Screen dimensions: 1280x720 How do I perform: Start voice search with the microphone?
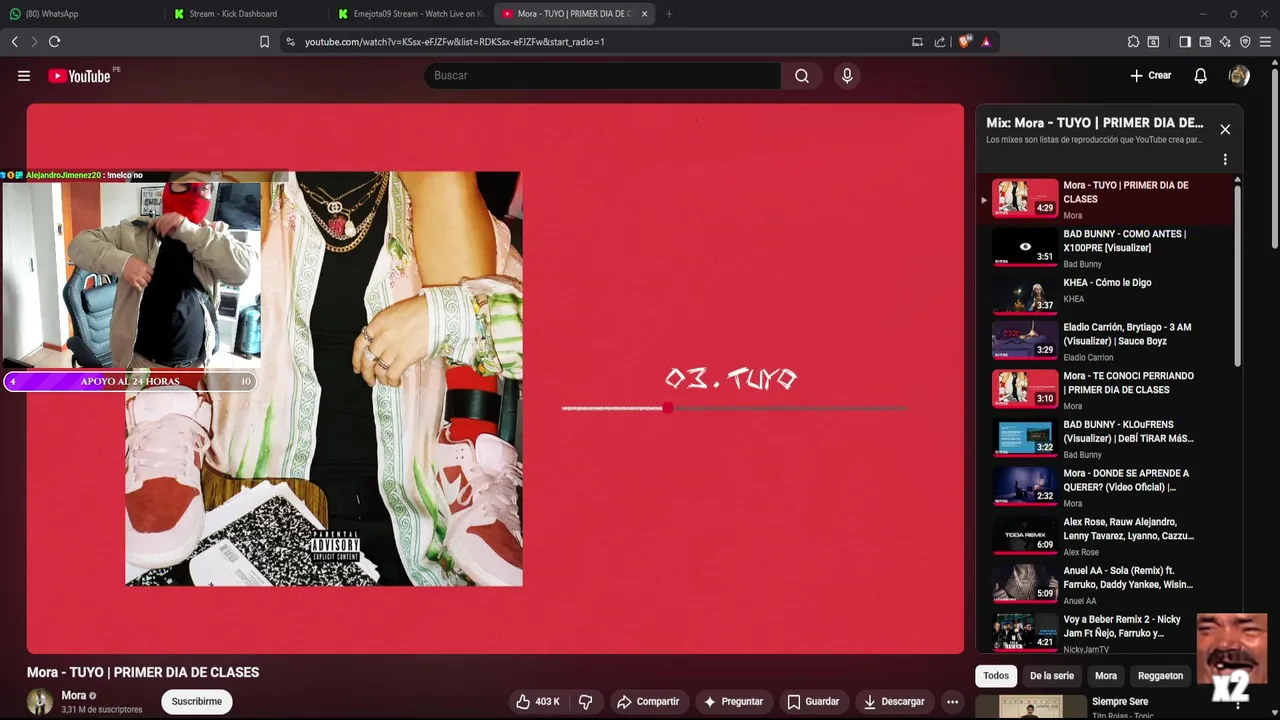tap(847, 76)
